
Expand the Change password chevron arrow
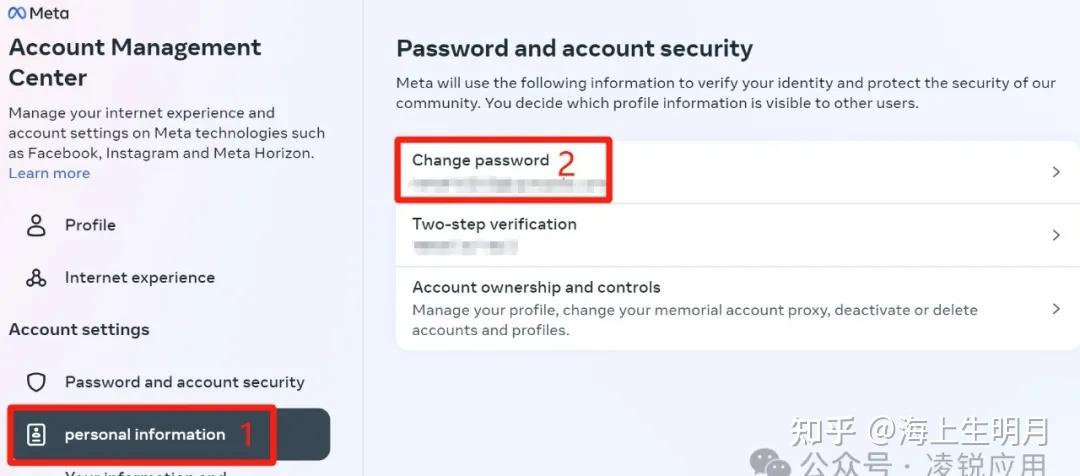[x=1056, y=172]
